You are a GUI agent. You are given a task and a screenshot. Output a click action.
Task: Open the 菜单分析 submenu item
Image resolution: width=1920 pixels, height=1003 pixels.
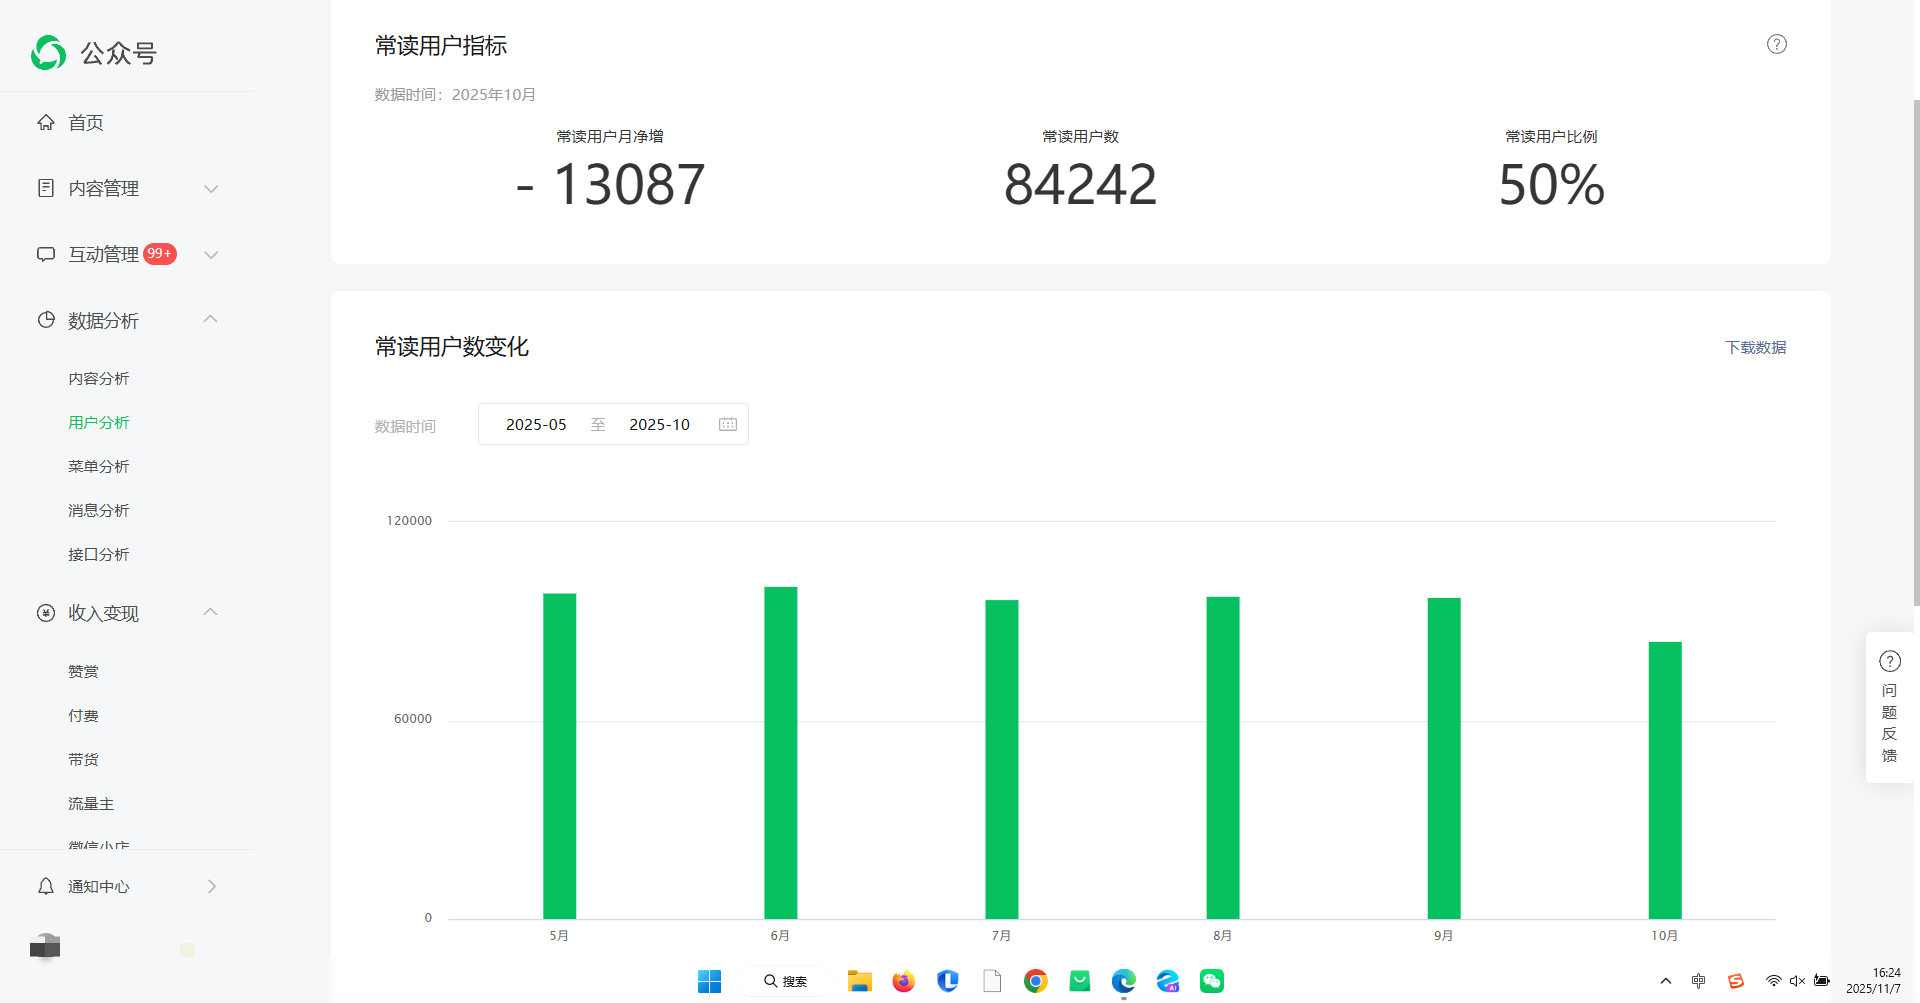(98, 466)
